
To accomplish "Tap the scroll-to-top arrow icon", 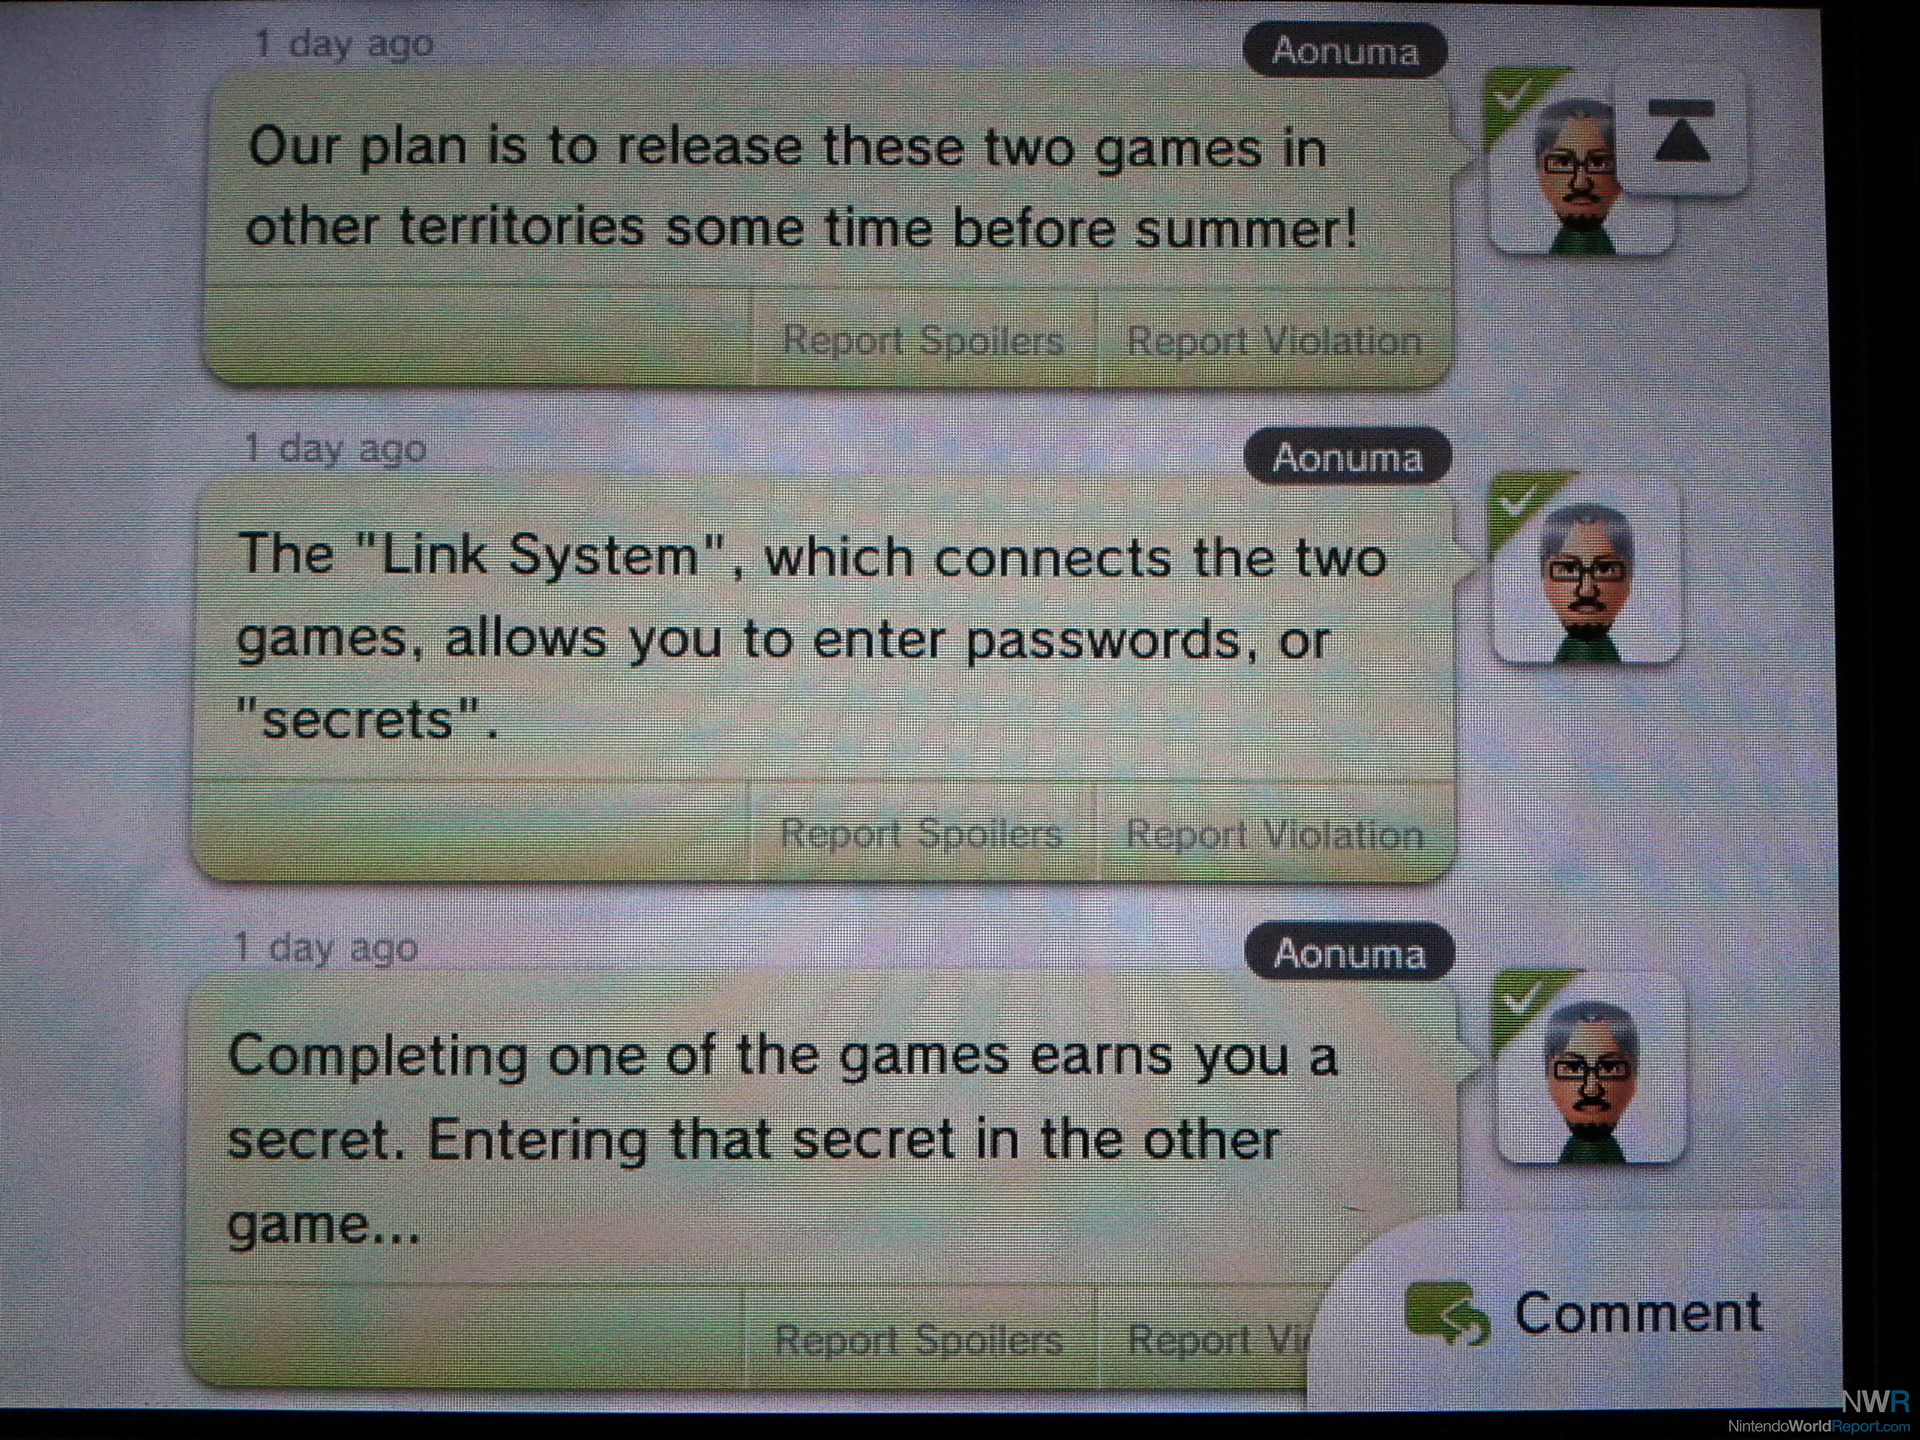I will [1682, 132].
